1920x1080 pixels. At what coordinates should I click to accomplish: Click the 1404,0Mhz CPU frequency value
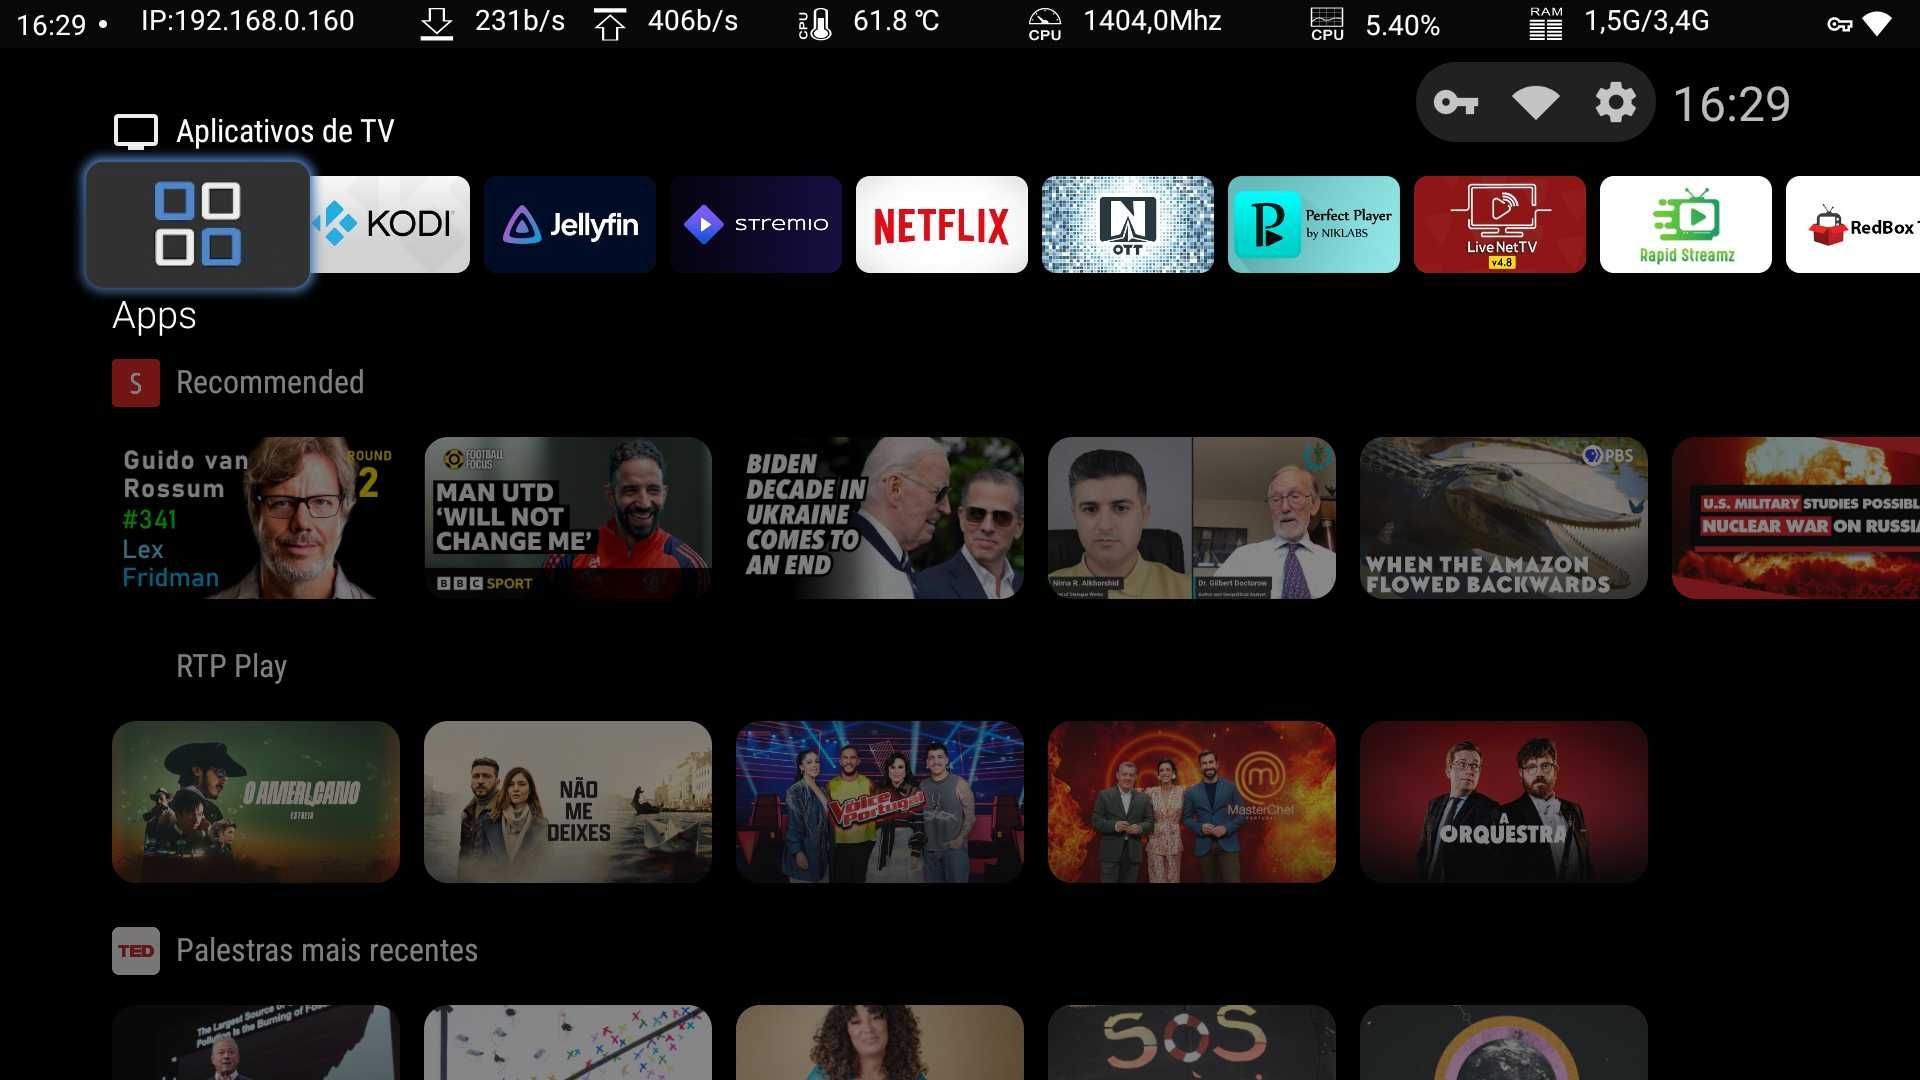coord(1152,21)
